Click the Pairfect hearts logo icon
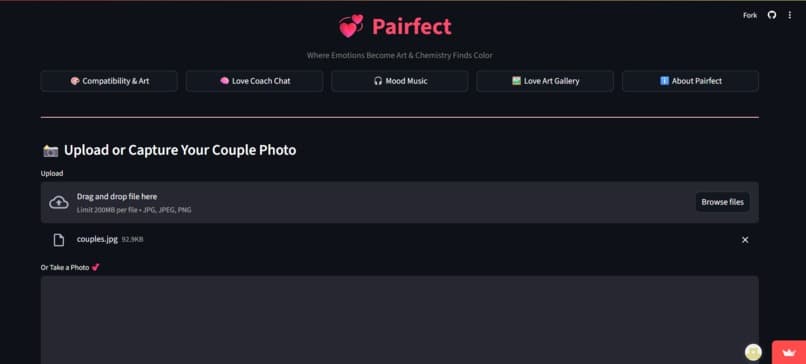This screenshot has height=364, width=806. tap(351, 26)
